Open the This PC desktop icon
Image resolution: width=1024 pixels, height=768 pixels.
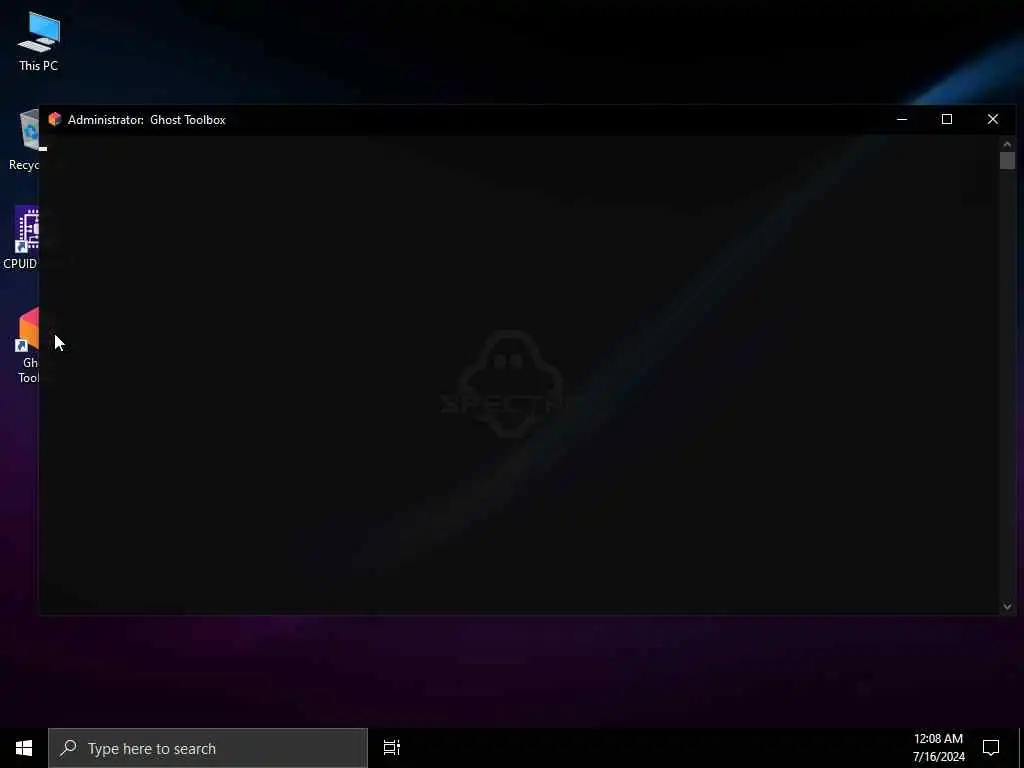pos(39,41)
